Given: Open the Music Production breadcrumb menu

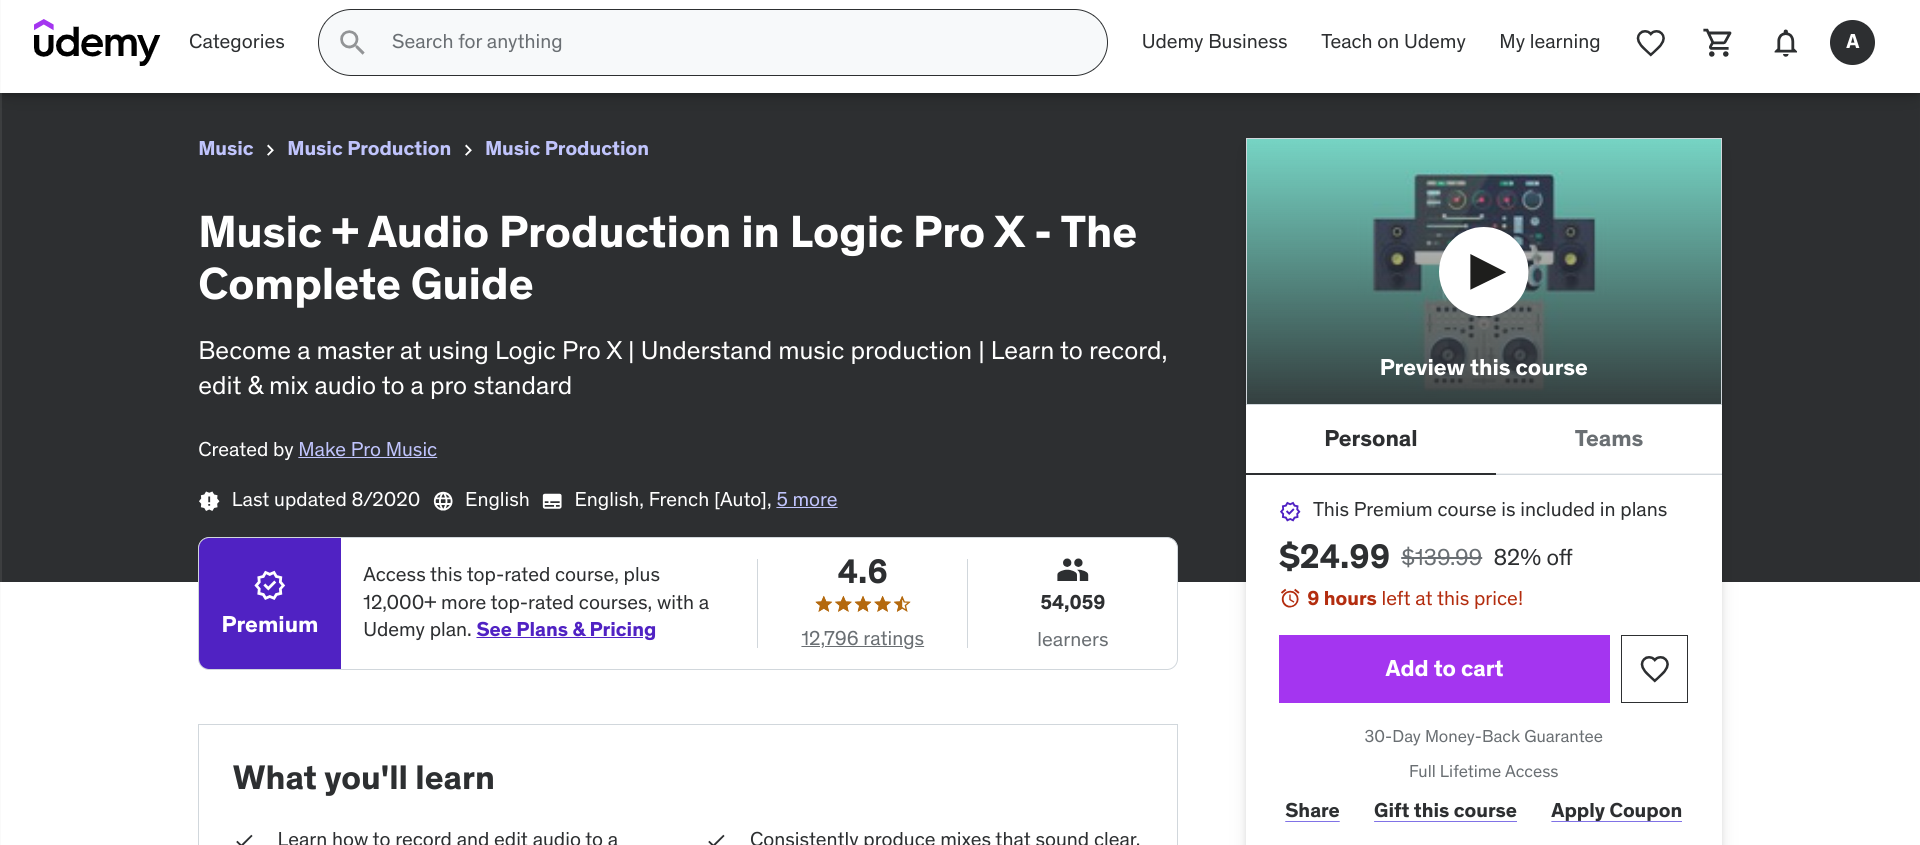Looking at the screenshot, I should click(x=369, y=148).
